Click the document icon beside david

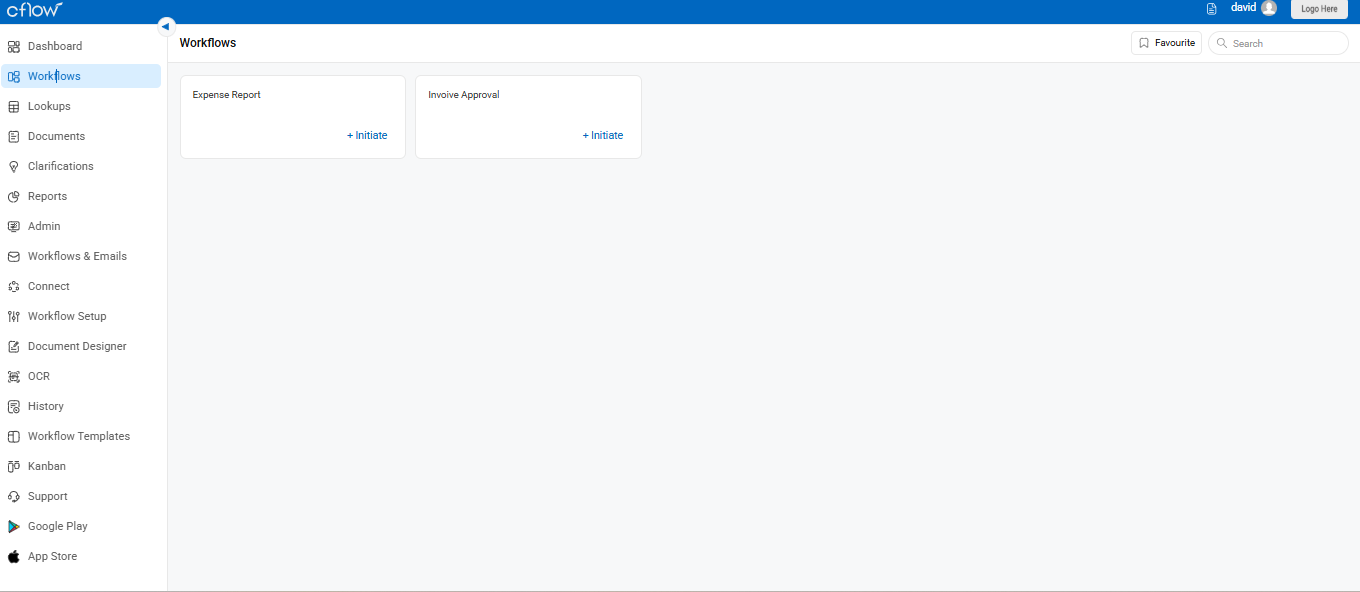[1212, 9]
